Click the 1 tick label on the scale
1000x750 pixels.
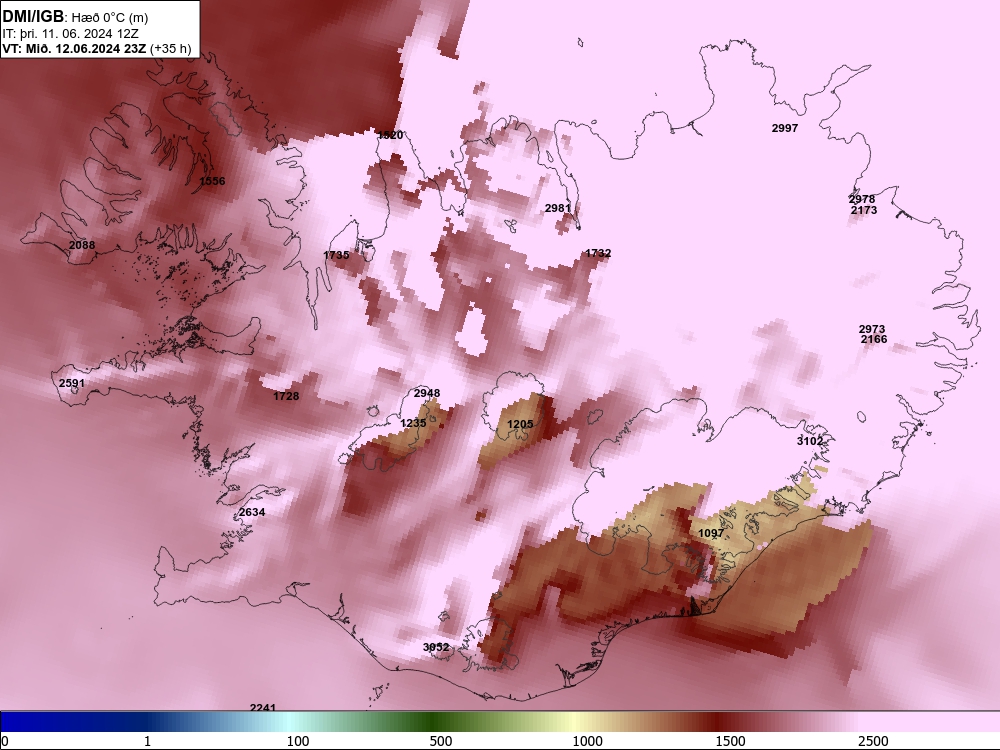147,741
